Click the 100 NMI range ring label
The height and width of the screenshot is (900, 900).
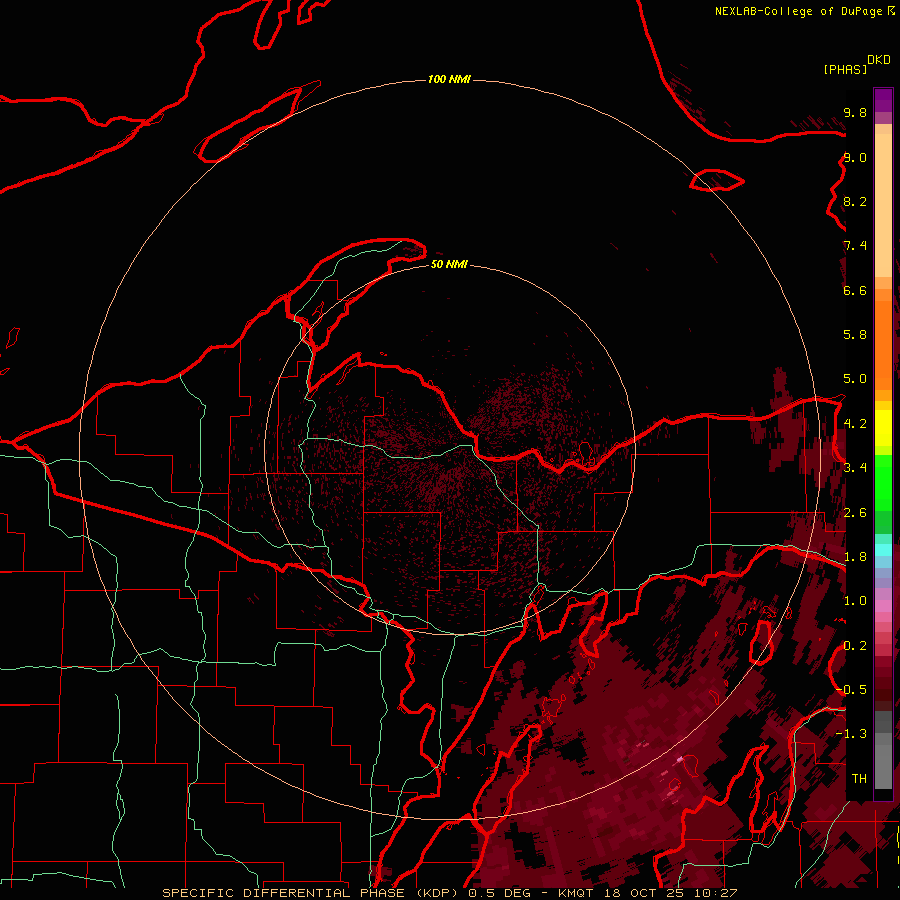[x=449, y=79]
